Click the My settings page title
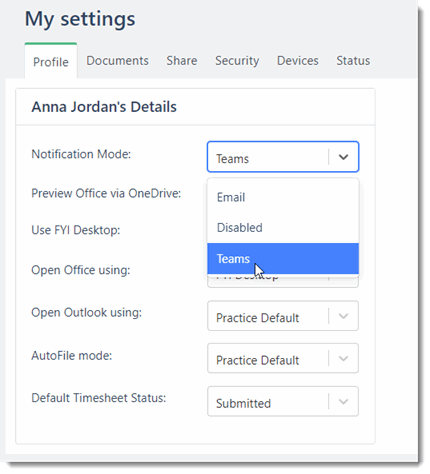The height and width of the screenshot is (474, 430). tap(80, 19)
